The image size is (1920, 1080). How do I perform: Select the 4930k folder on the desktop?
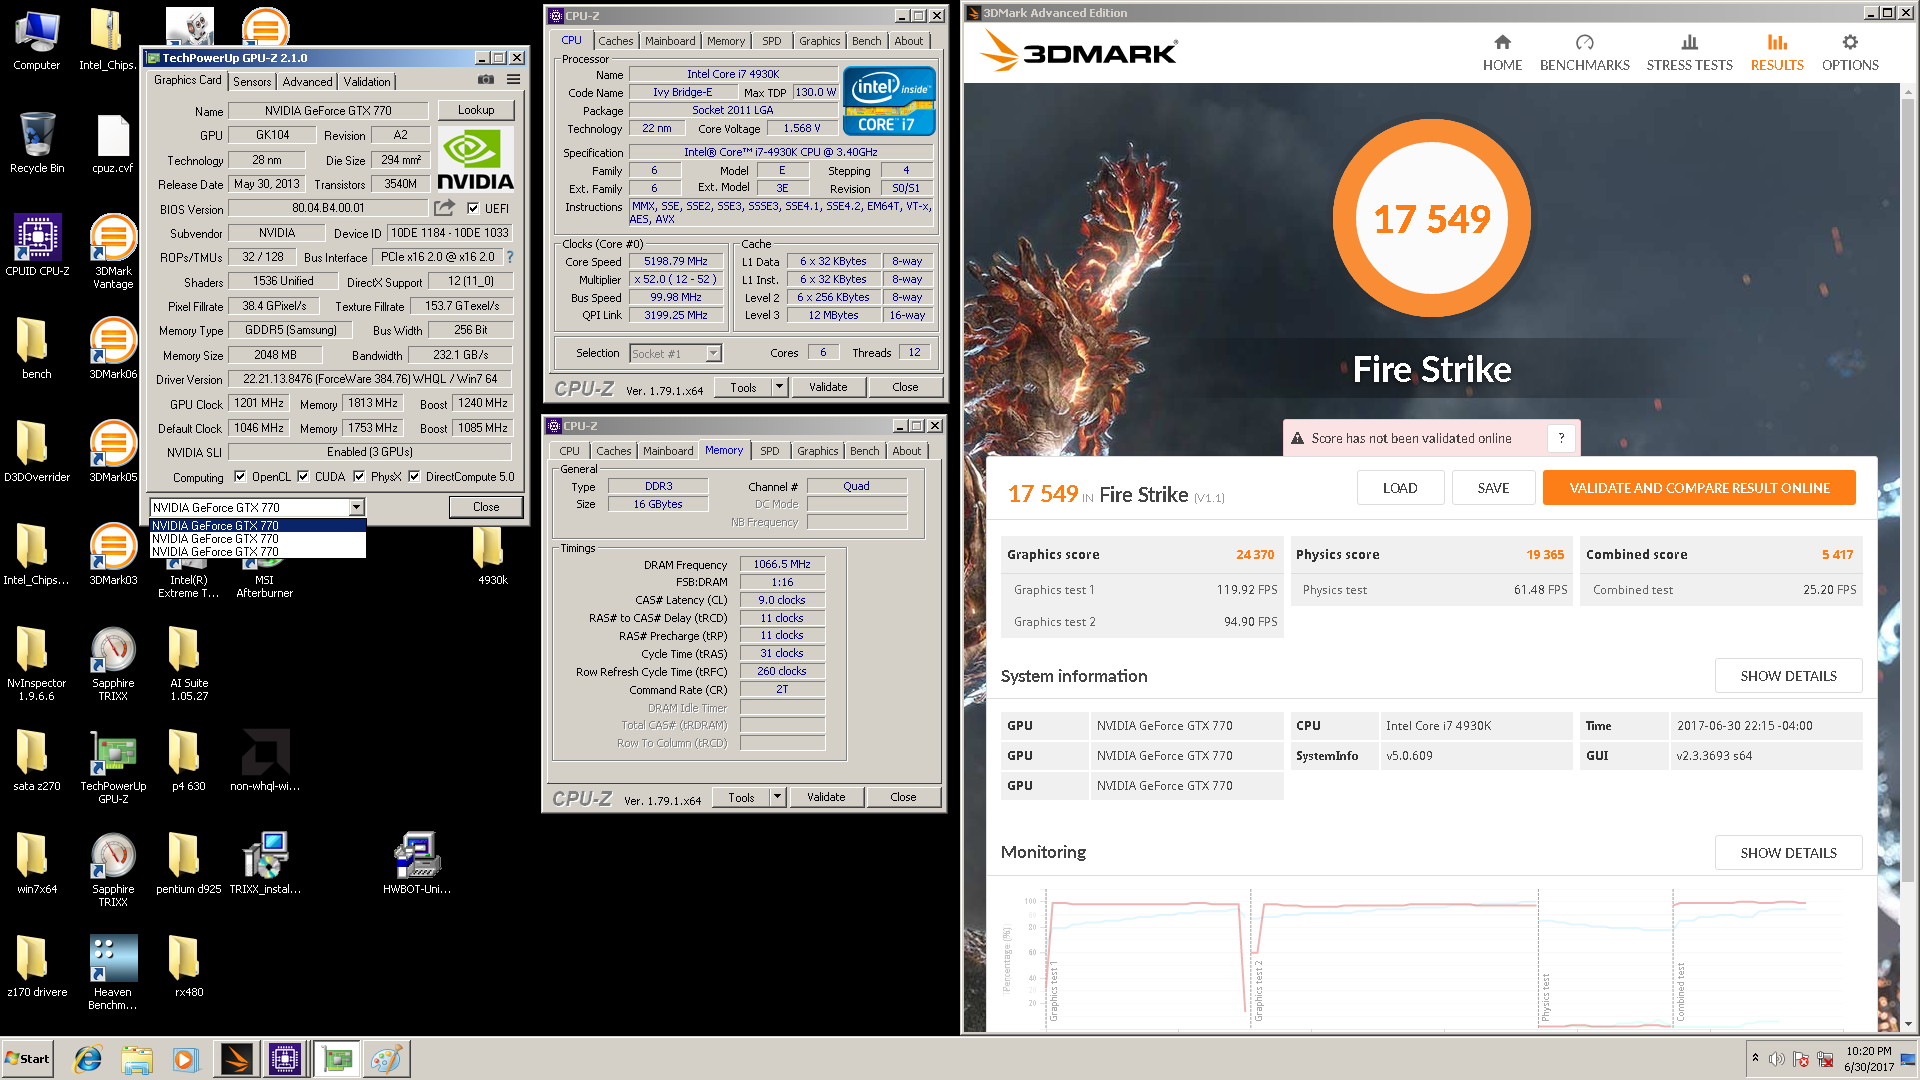tap(490, 556)
